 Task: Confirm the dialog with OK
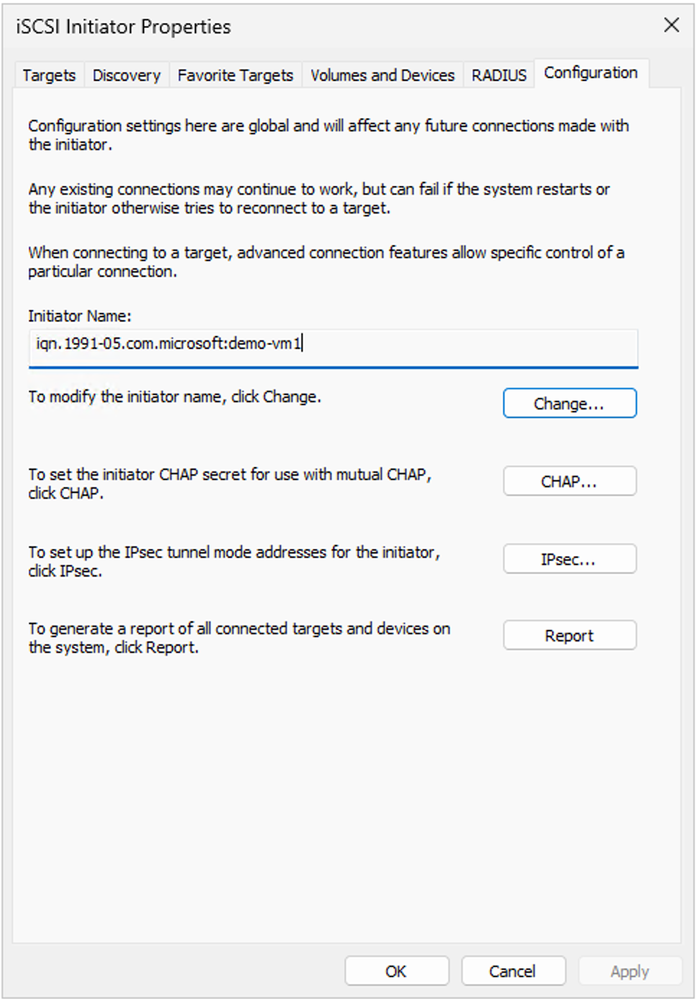[x=396, y=971]
